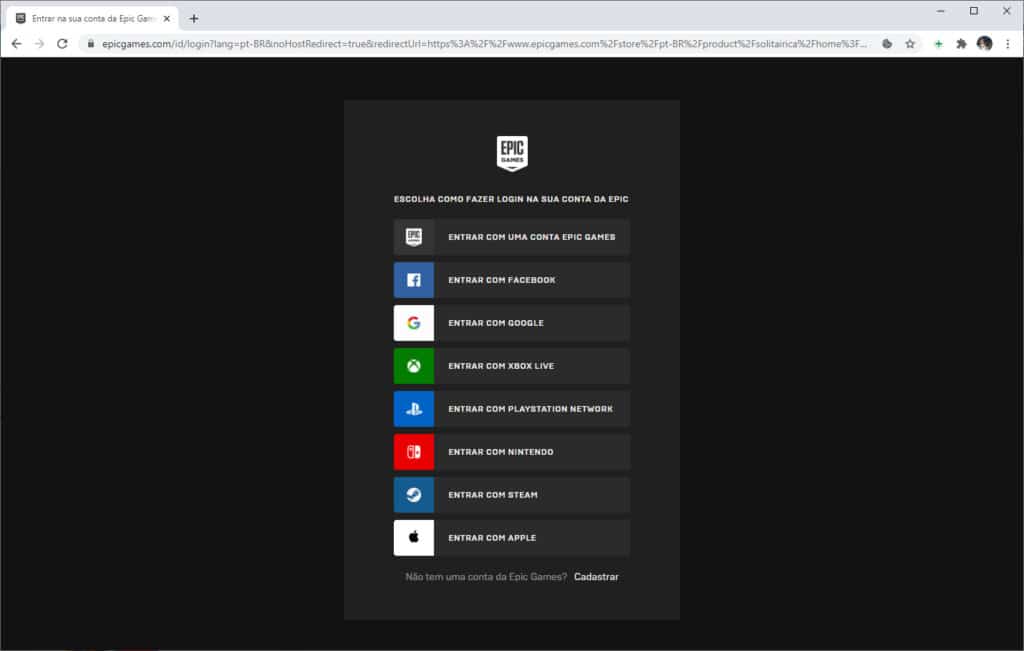Click the 'Entrar com Xbox Live' label
The image size is (1024, 651).
click(501, 366)
